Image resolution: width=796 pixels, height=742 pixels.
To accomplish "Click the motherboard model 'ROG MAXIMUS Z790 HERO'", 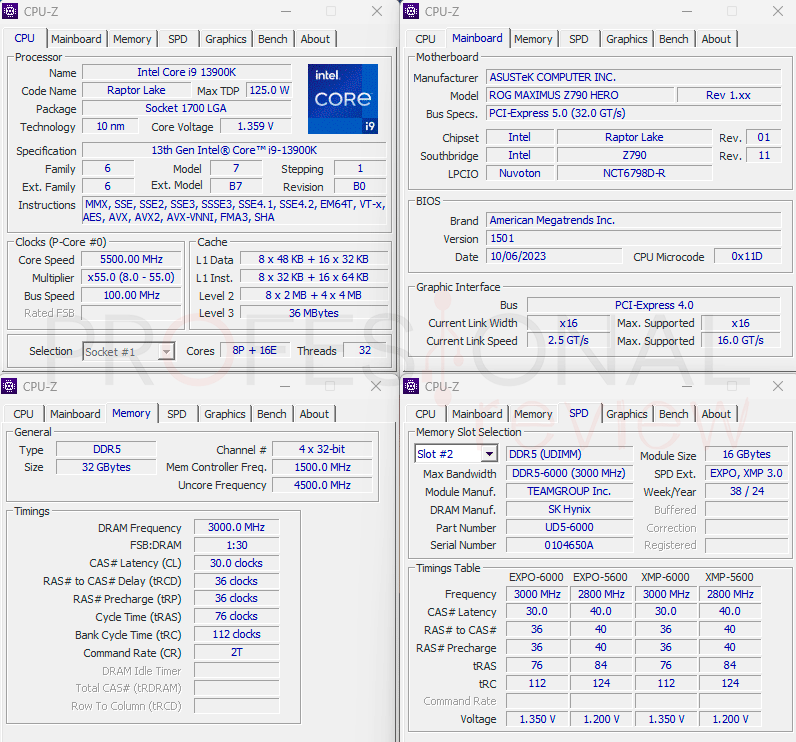I will coord(580,95).
